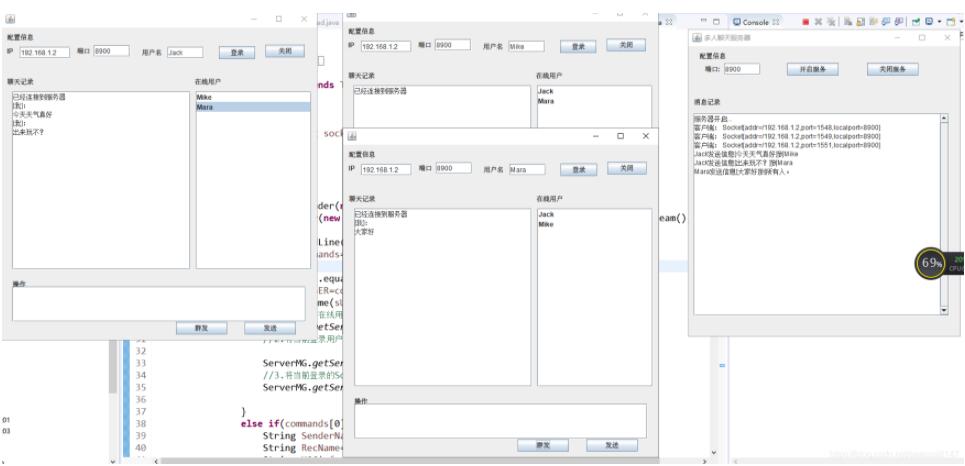Focus the message text area in the Jack window
Screen dimensions: 965x466
(159, 303)
